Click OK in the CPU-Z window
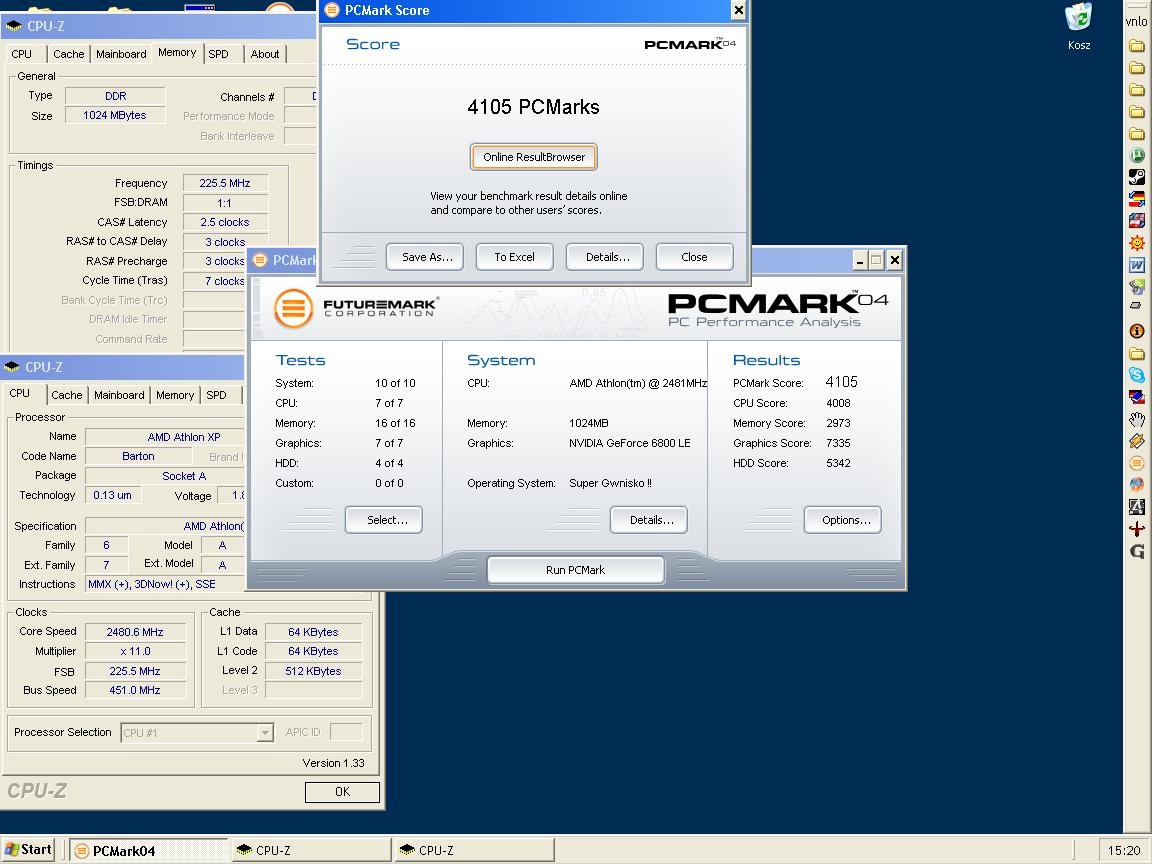Viewport: 1152px width, 864px height. point(342,792)
